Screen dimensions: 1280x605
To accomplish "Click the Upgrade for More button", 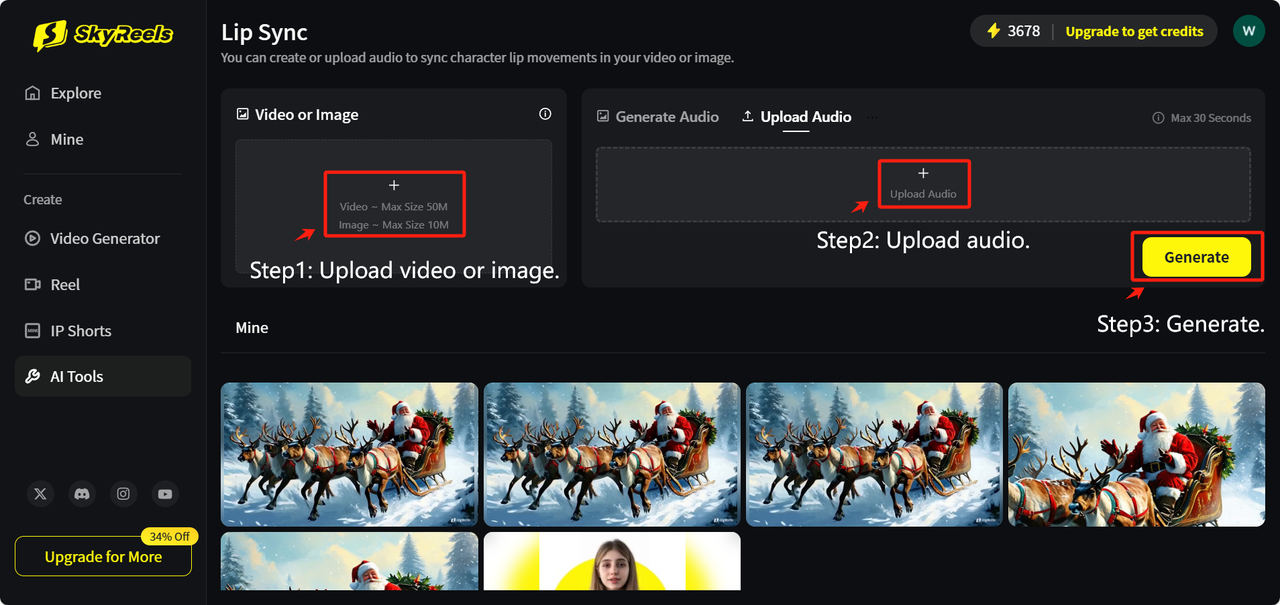I will tap(103, 557).
